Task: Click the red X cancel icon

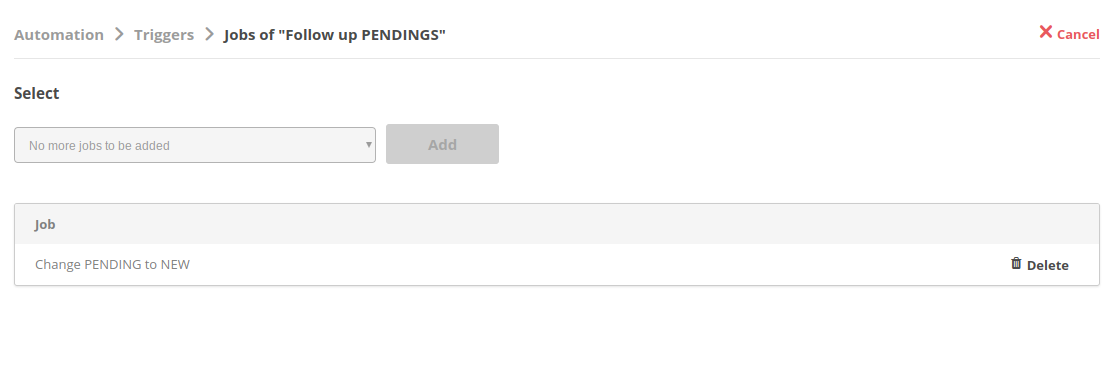Action: click(x=1045, y=32)
